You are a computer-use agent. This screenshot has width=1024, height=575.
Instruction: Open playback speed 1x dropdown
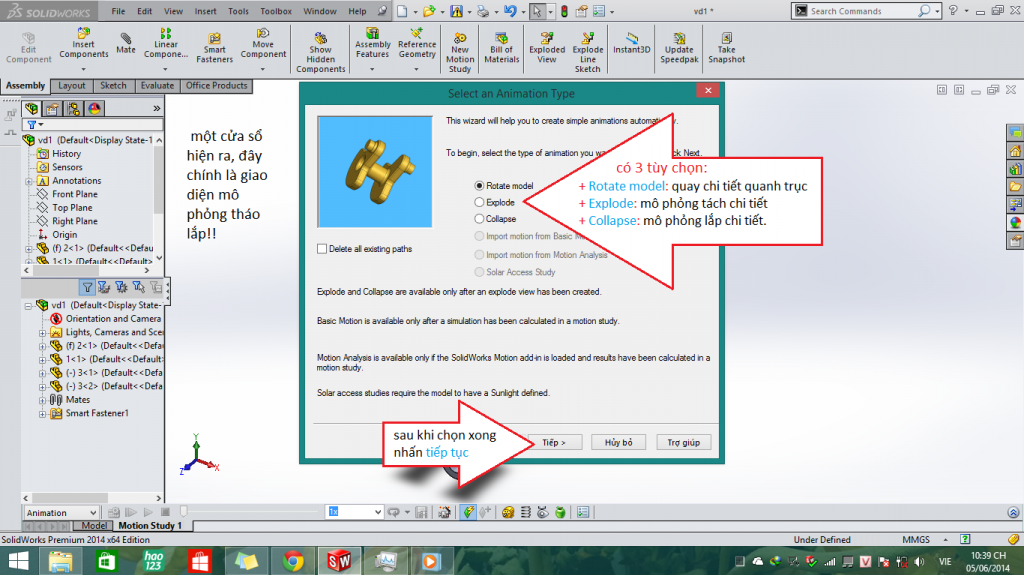tap(354, 512)
